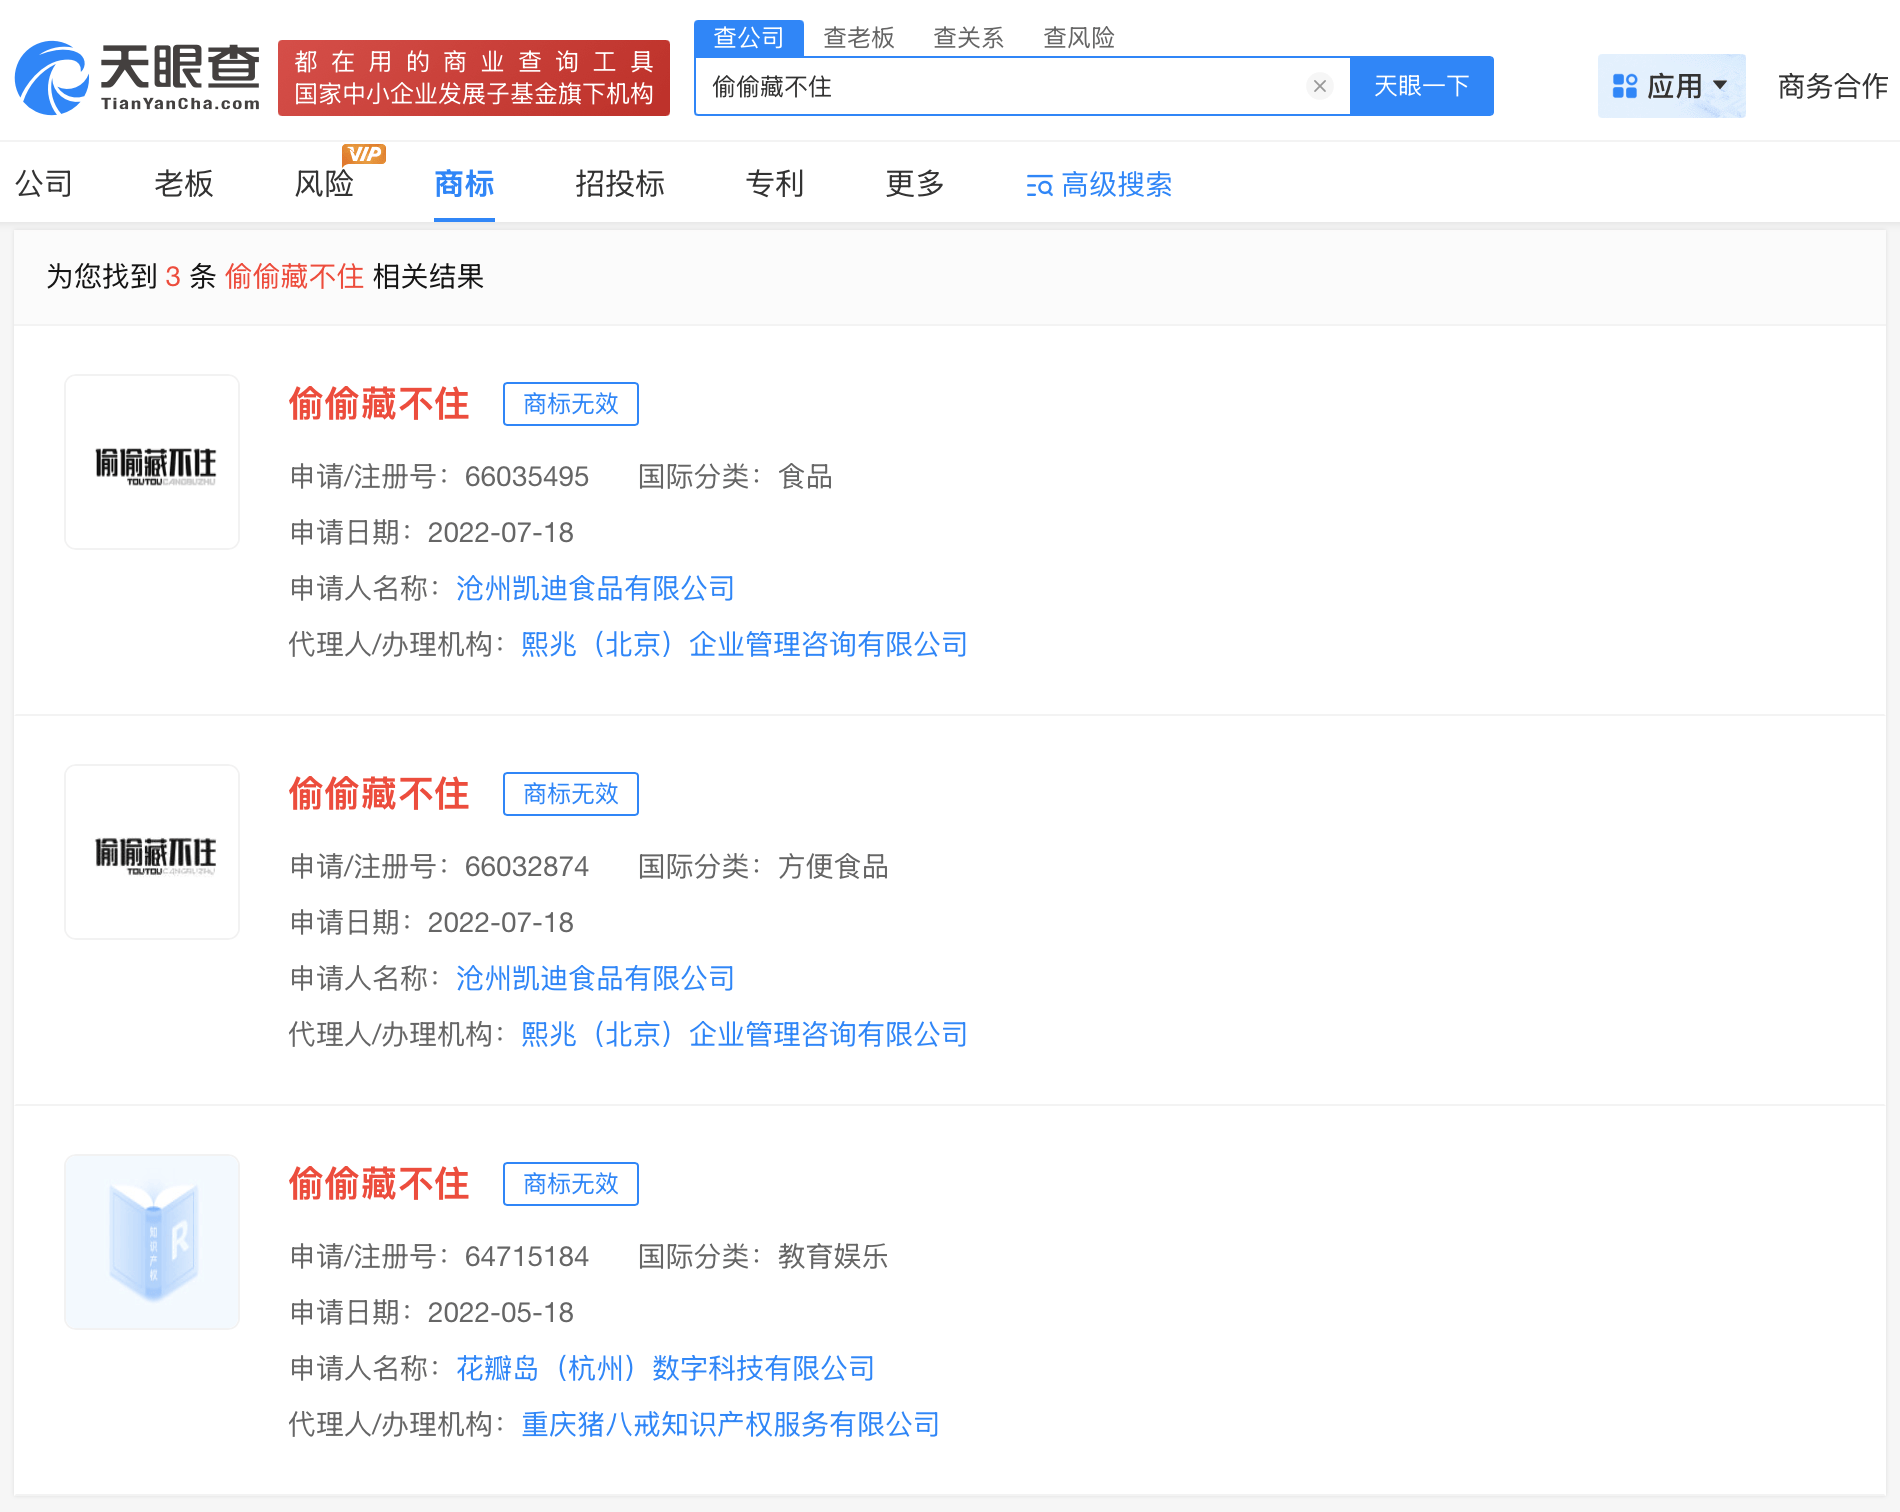Click 商标无效 tag on 64715184 result
The image size is (1900, 1512).
(x=571, y=1184)
